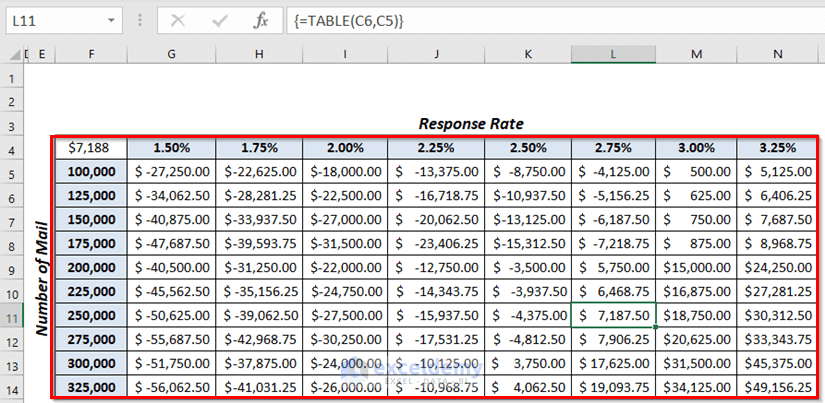The height and width of the screenshot is (403, 825).
Task: Select column F header
Action: coord(92,54)
